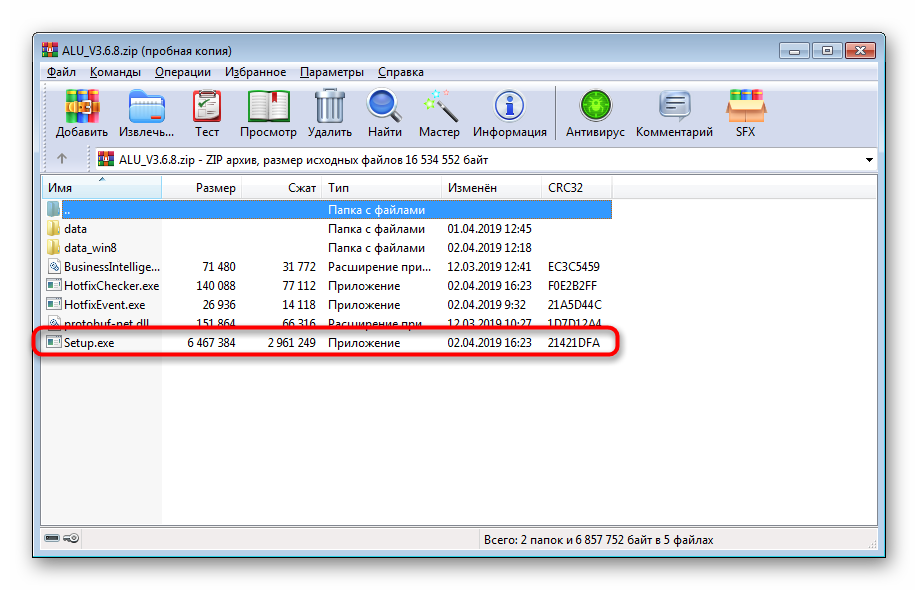Go up one folder level arrow
This screenshot has height=590, width=918.
pyautogui.click(x=62, y=159)
